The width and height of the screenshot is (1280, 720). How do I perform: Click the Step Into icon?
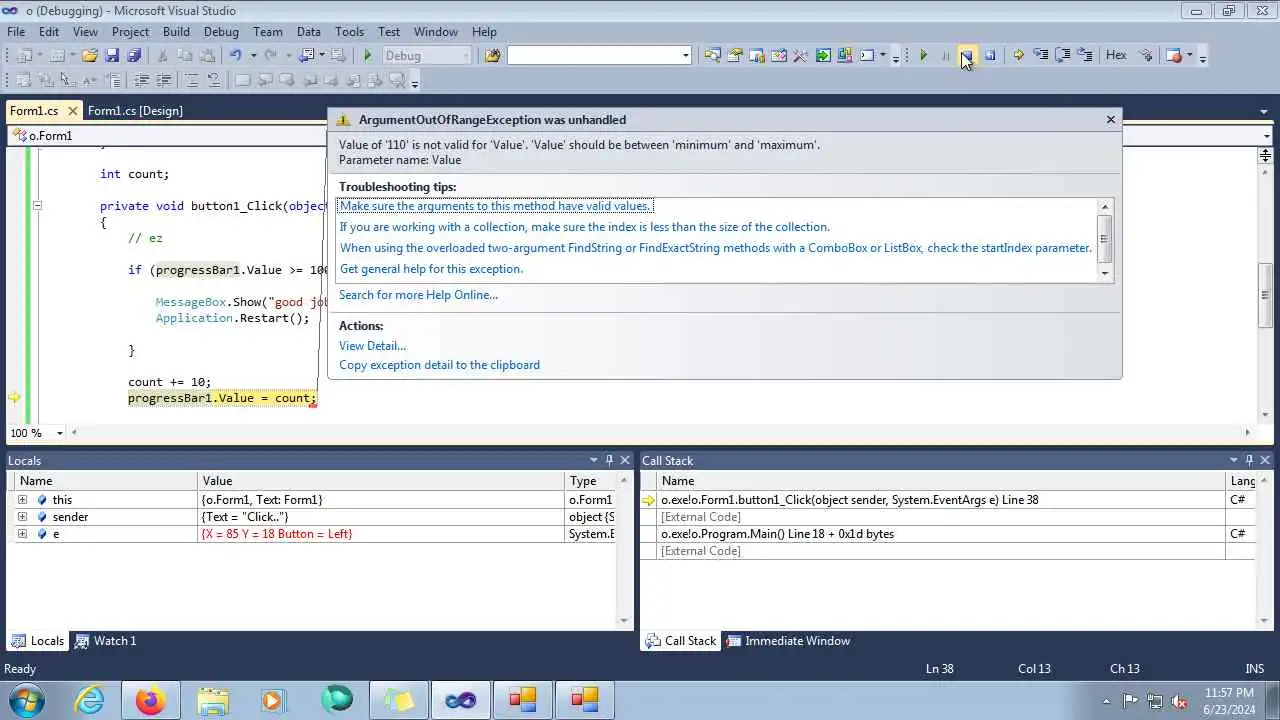pyautogui.click(x=1040, y=55)
